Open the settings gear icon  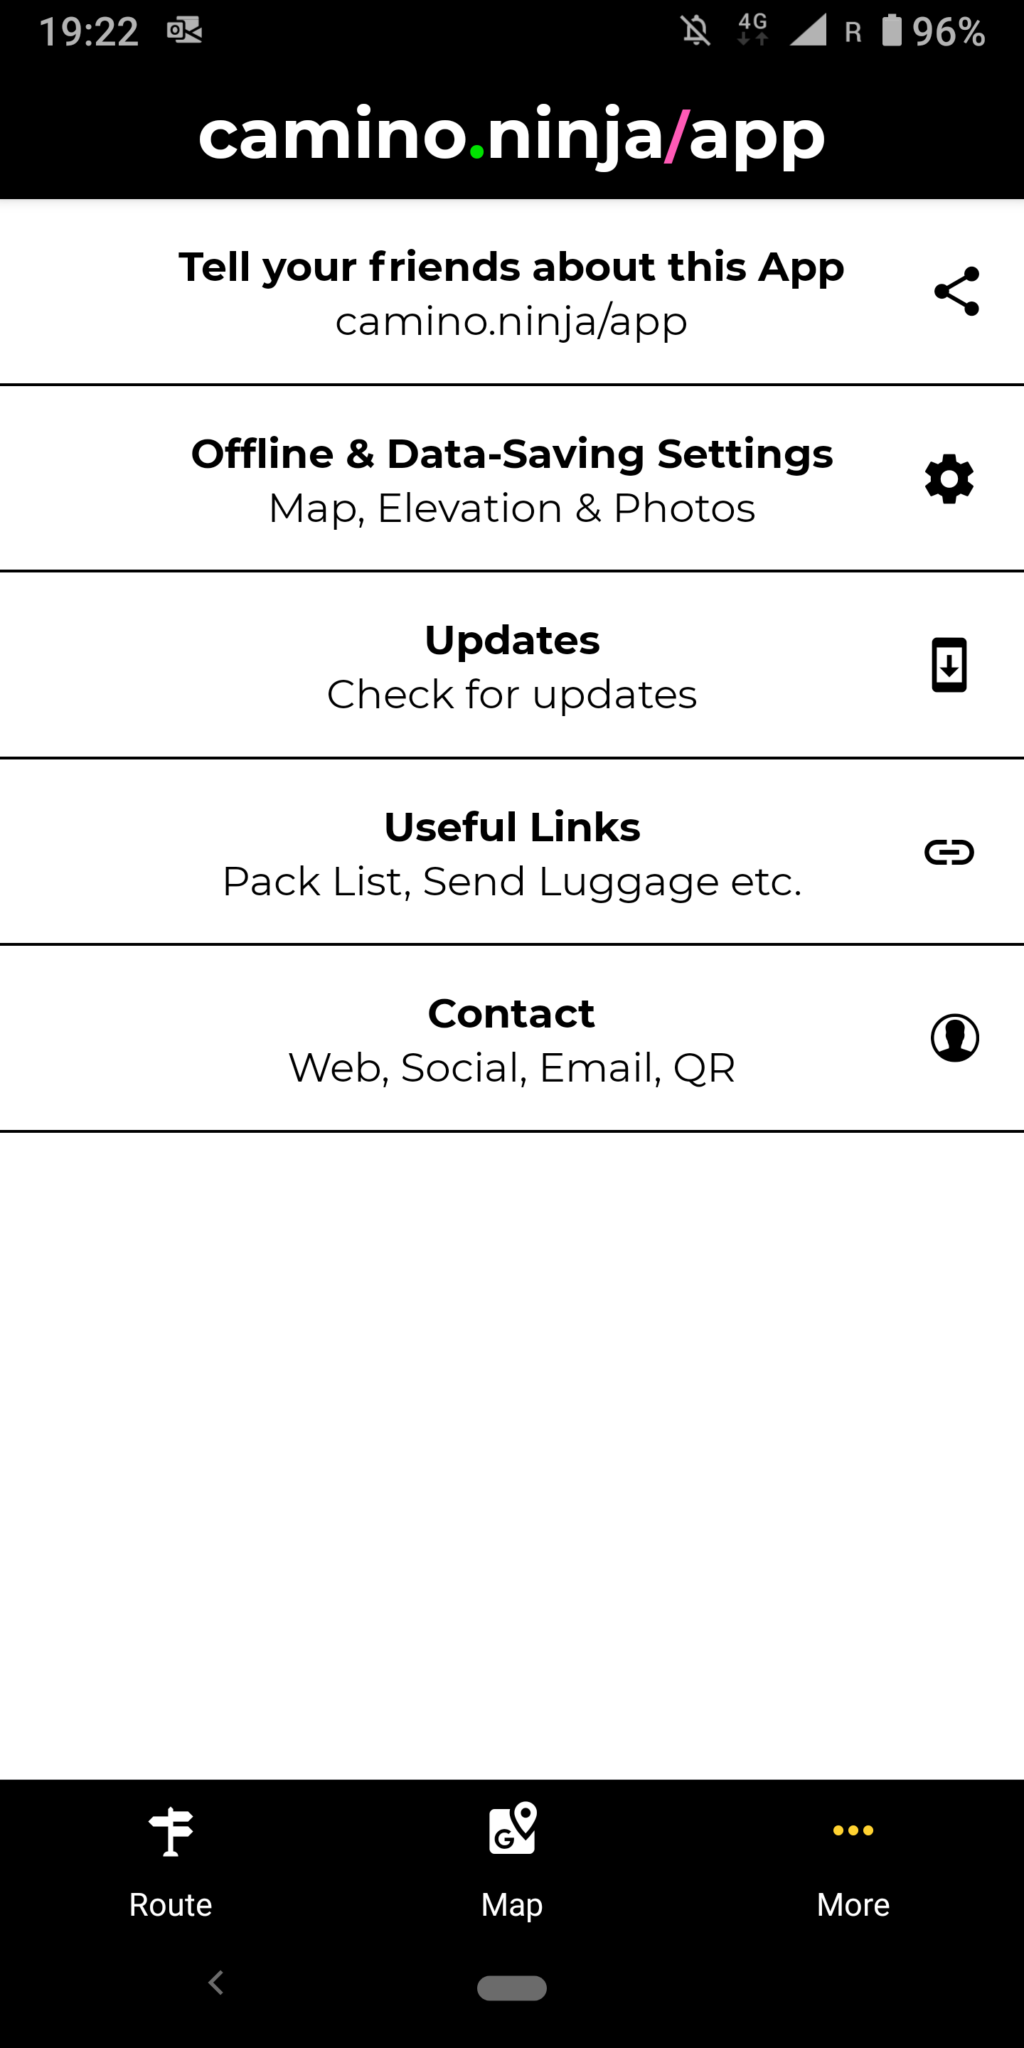[949, 479]
